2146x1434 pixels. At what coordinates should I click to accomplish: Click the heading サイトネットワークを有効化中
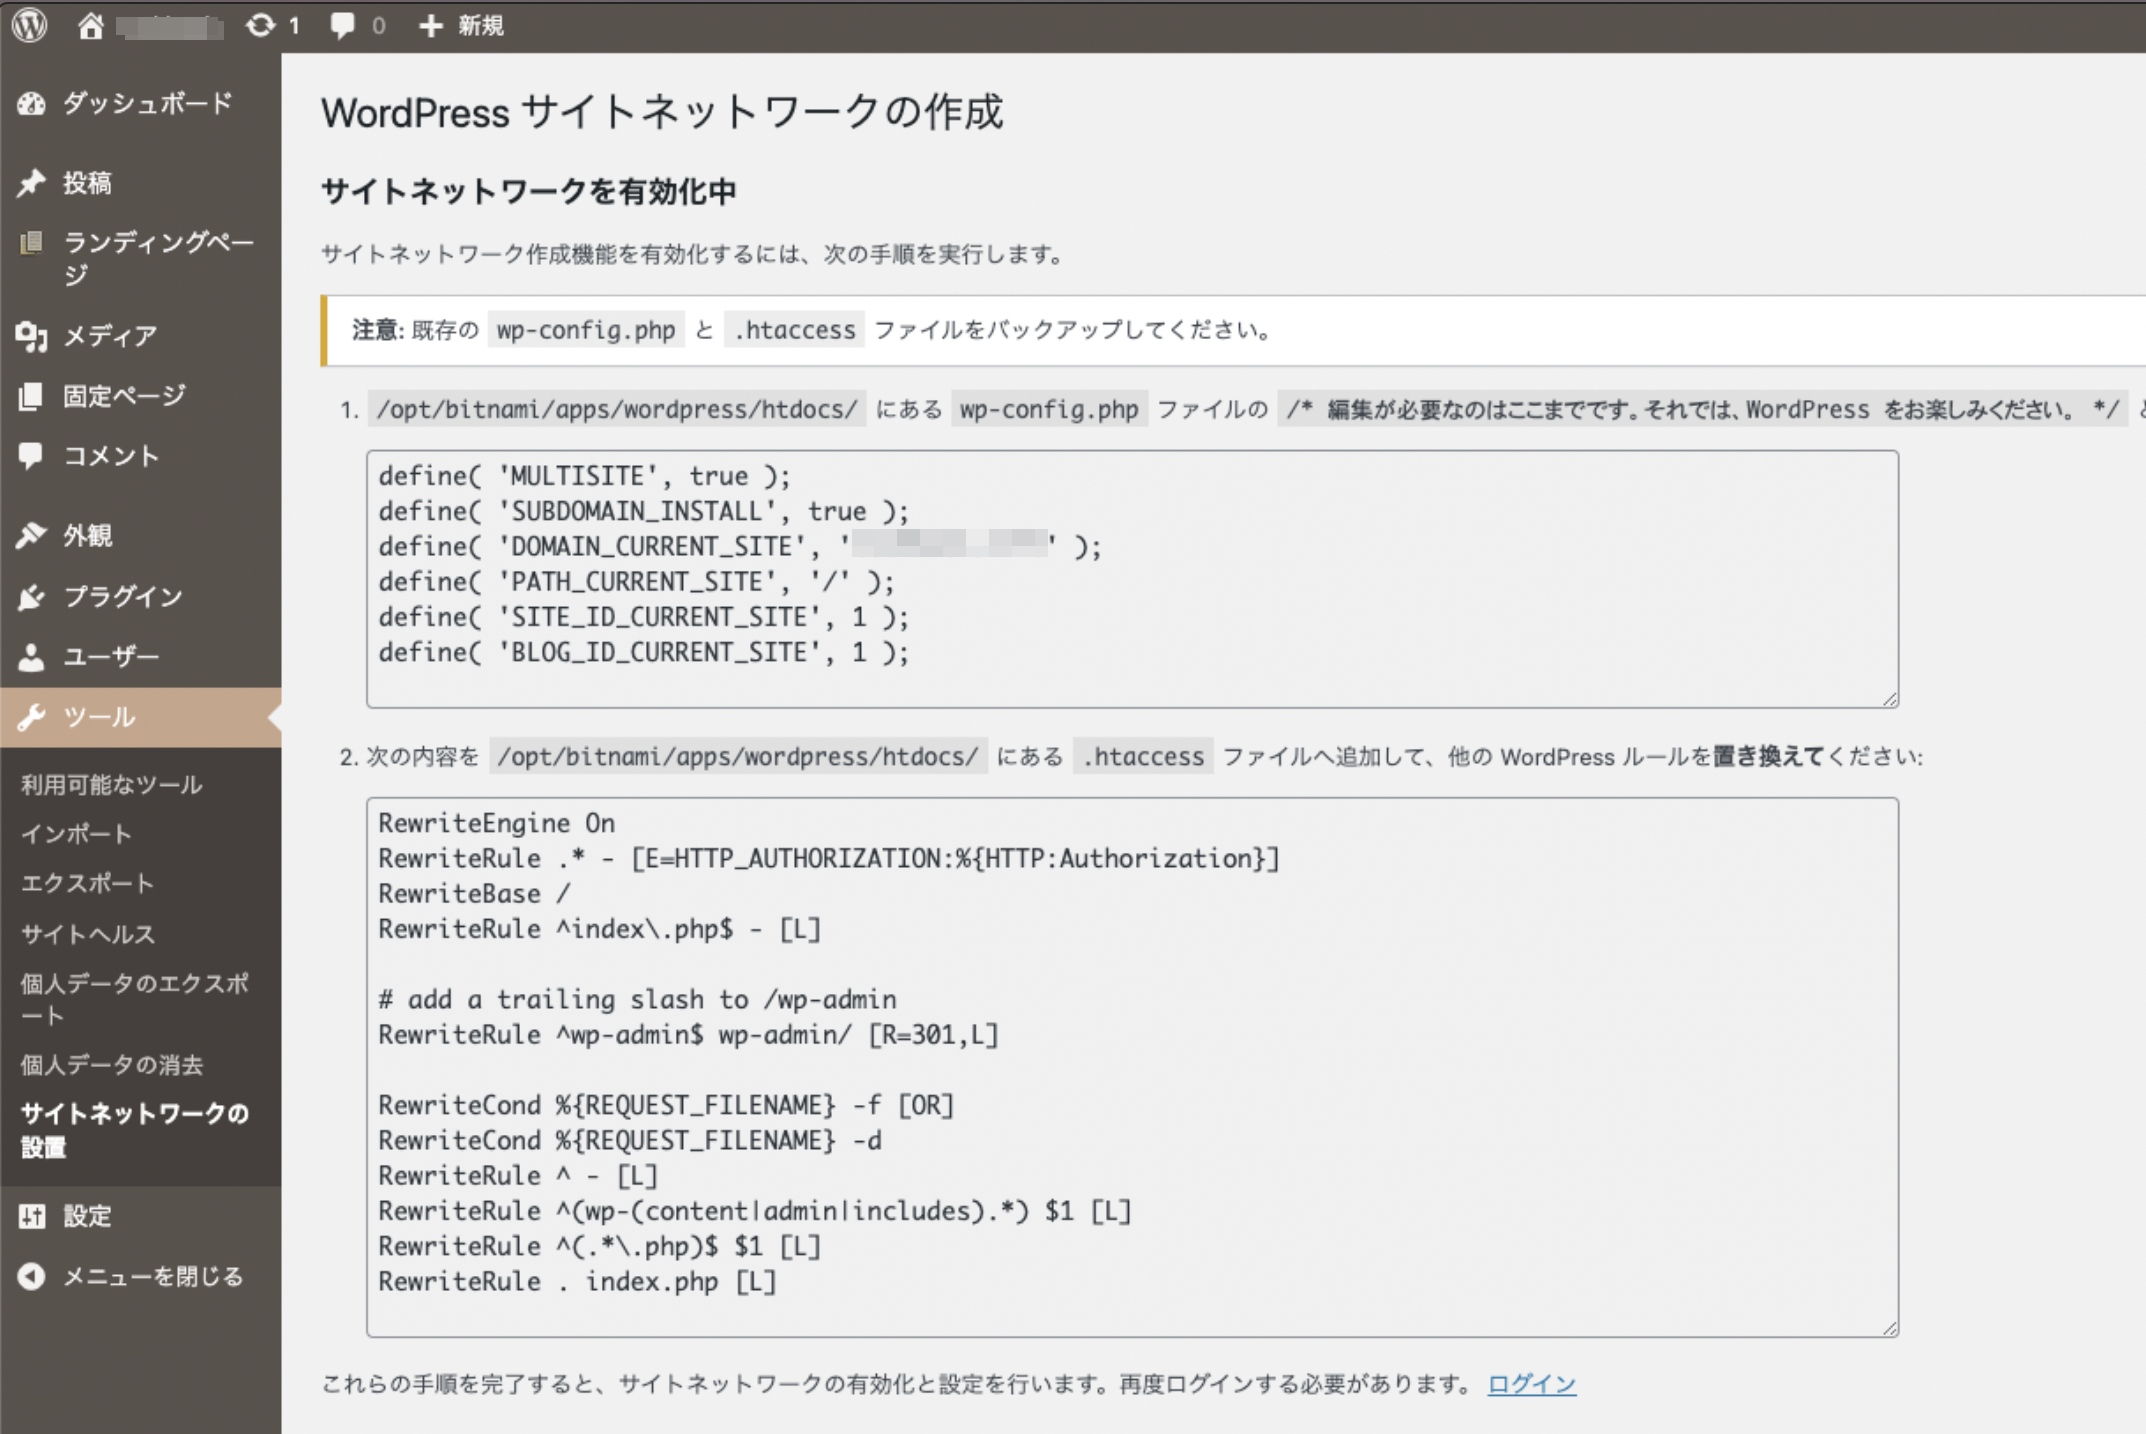[x=529, y=191]
